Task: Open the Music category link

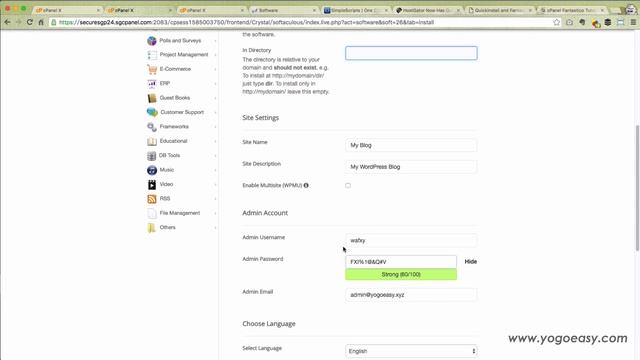Action: 167,170
